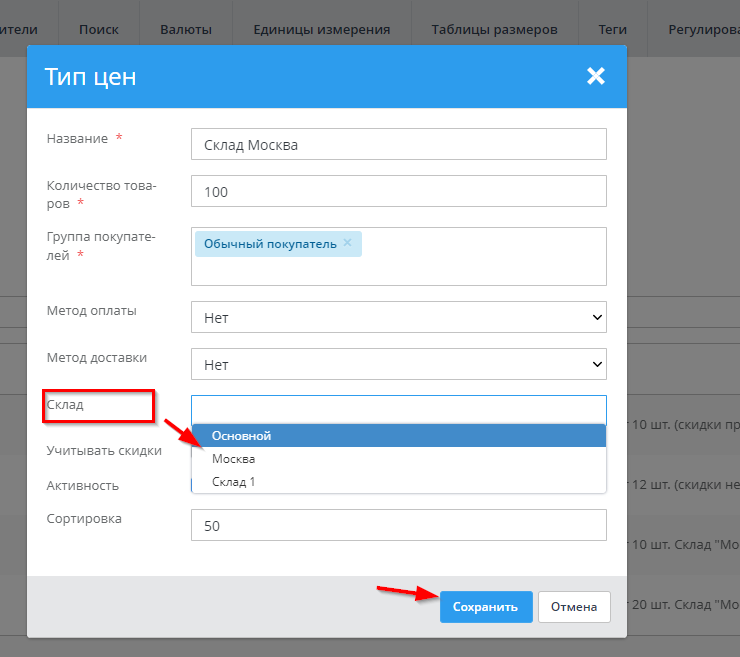Go to the Единицы измерения tab

point(321,29)
